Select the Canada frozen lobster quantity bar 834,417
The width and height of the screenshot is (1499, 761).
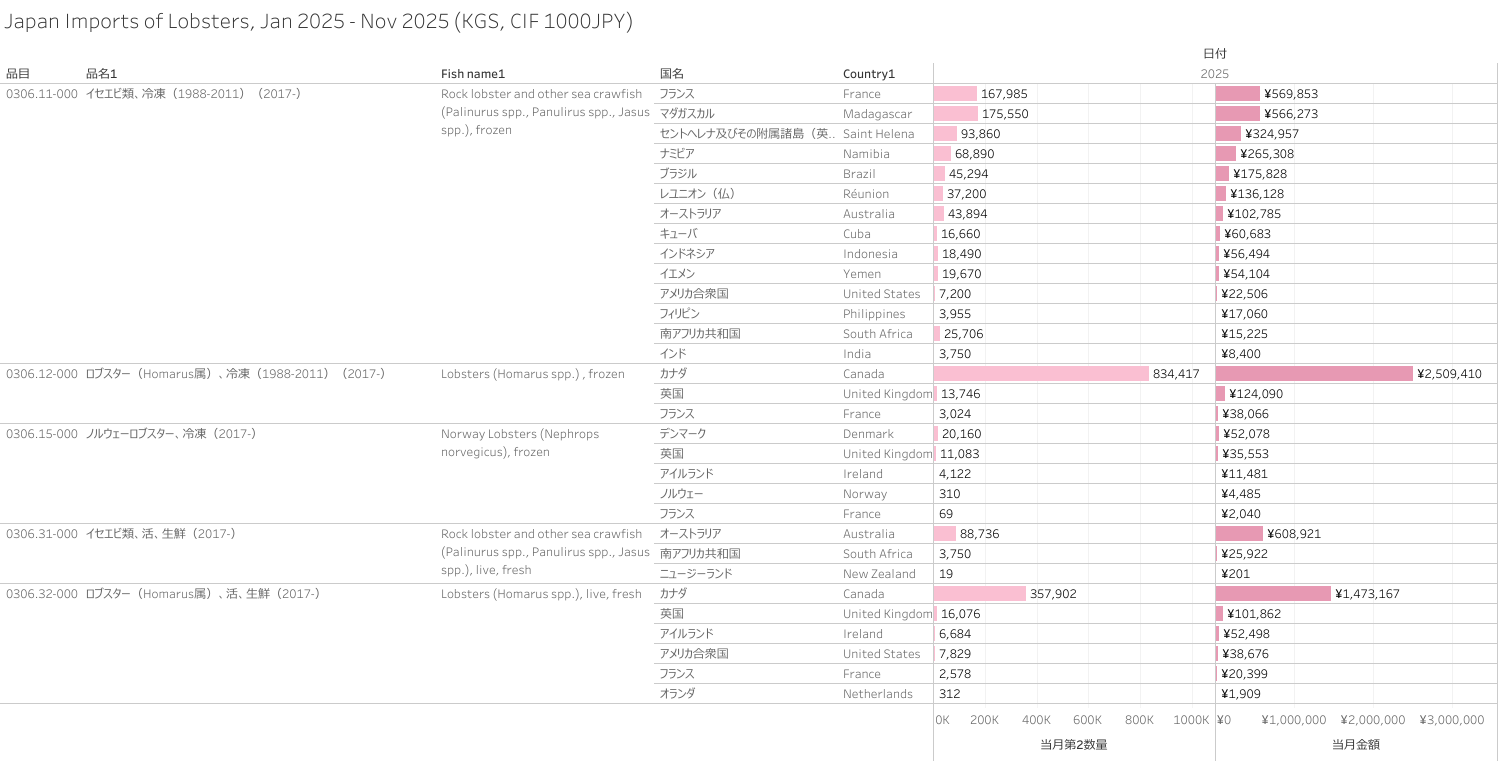click(x=1040, y=373)
